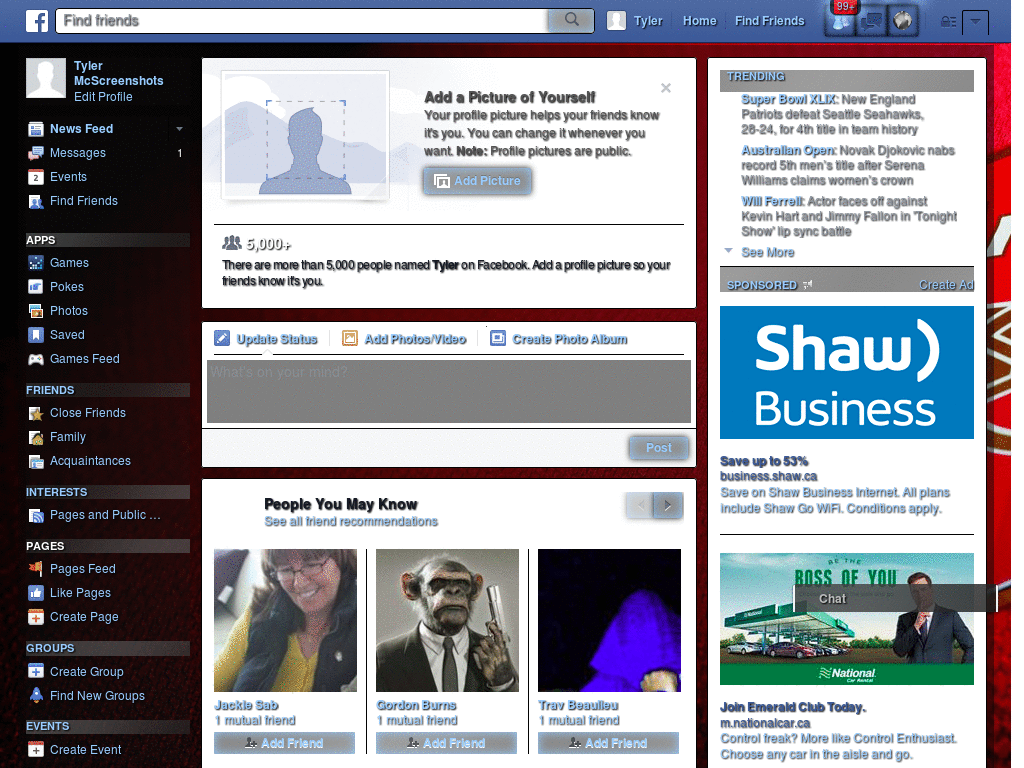Open the messages icon in top bar
1024x768 pixels.
(x=871, y=22)
